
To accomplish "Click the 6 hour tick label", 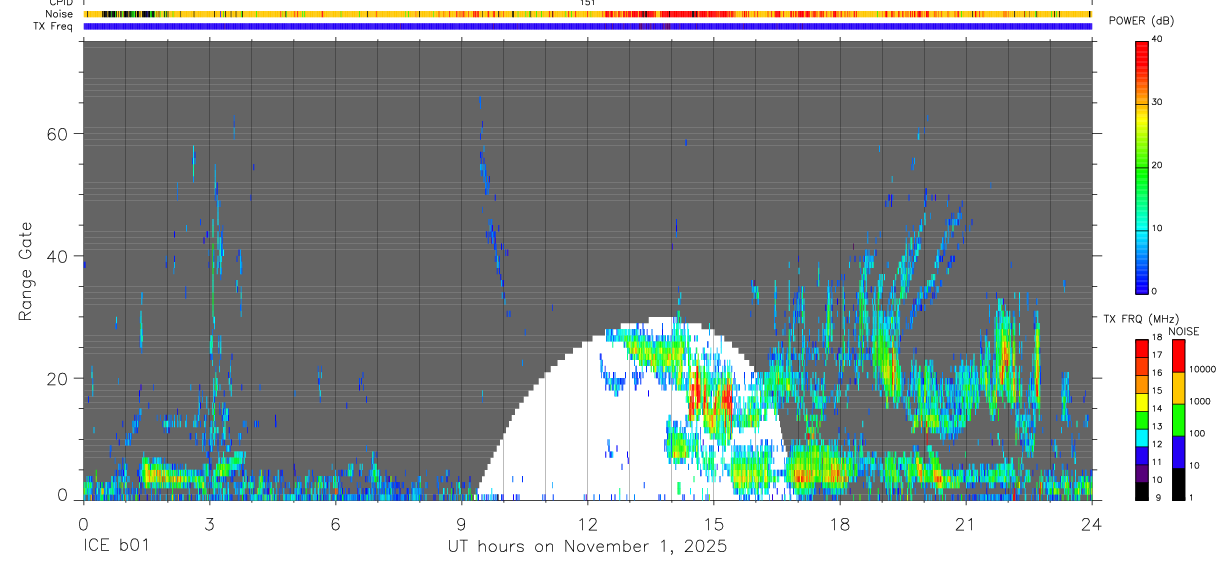I will tap(335, 524).
